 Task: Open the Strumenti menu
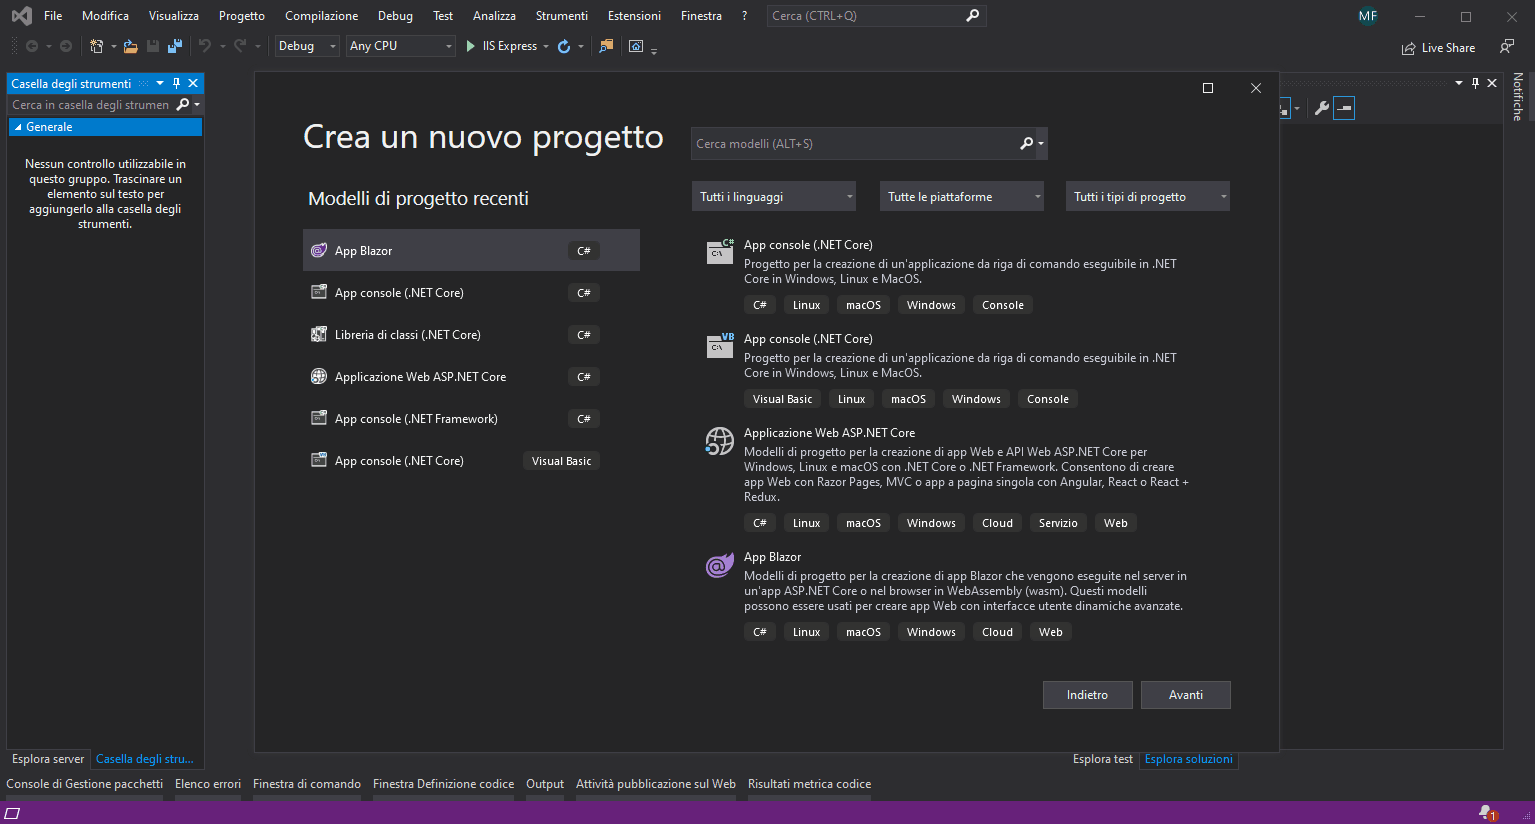[561, 16]
